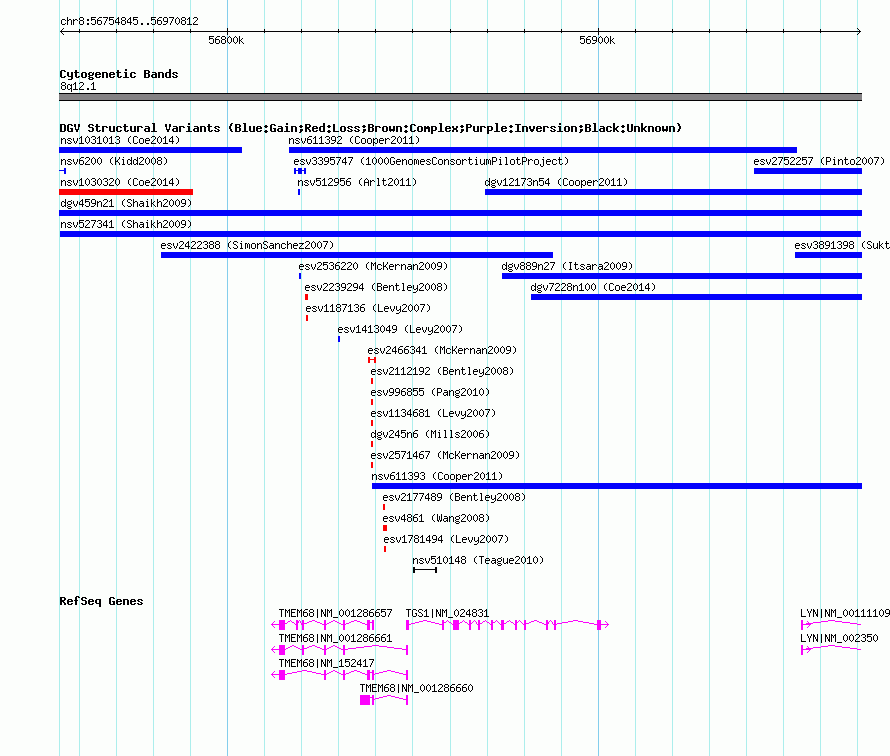Click the chr8:56754845..56970812 coordinate label
This screenshot has width=890, height=756.
129,21
